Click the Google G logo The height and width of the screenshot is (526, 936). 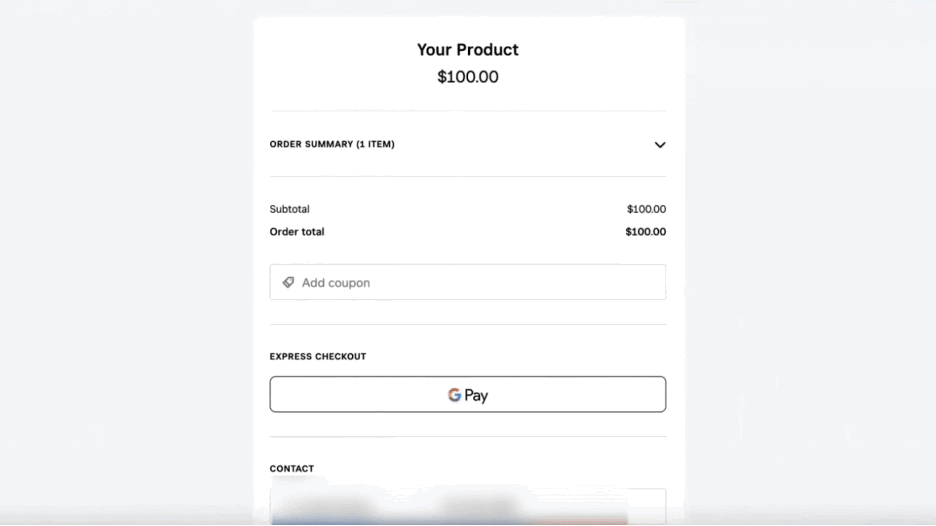pyautogui.click(x=454, y=395)
